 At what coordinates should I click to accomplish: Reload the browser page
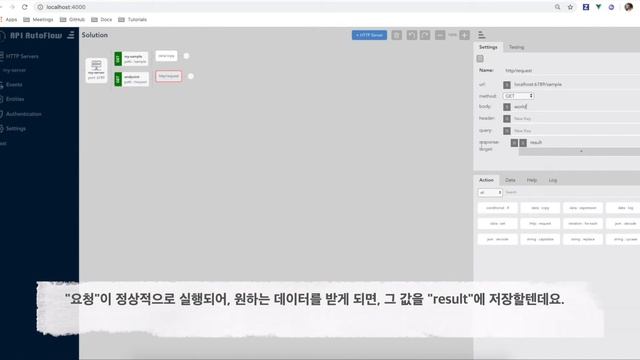tap(24, 7)
